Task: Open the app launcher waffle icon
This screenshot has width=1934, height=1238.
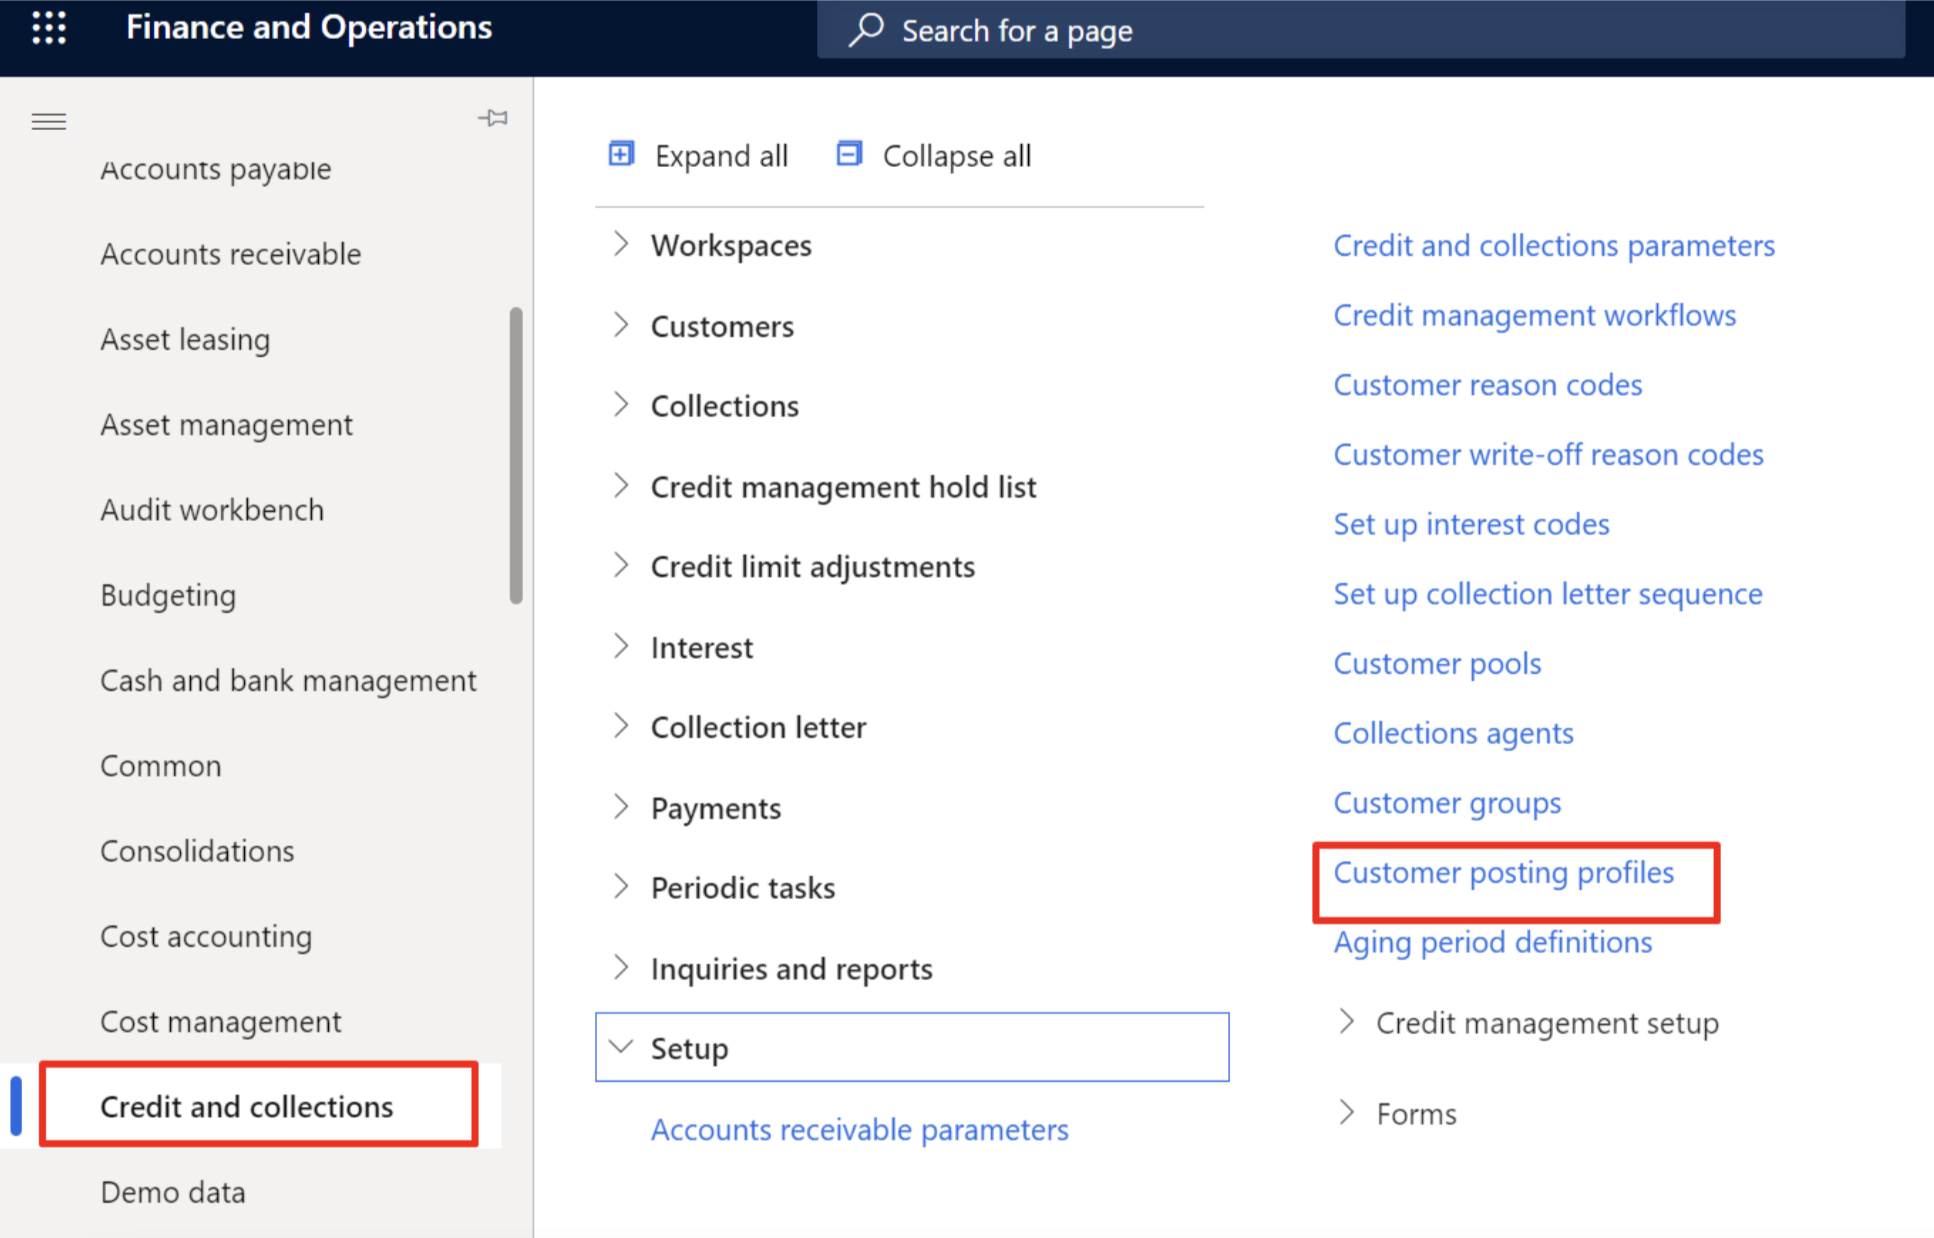Action: [x=48, y=28]
